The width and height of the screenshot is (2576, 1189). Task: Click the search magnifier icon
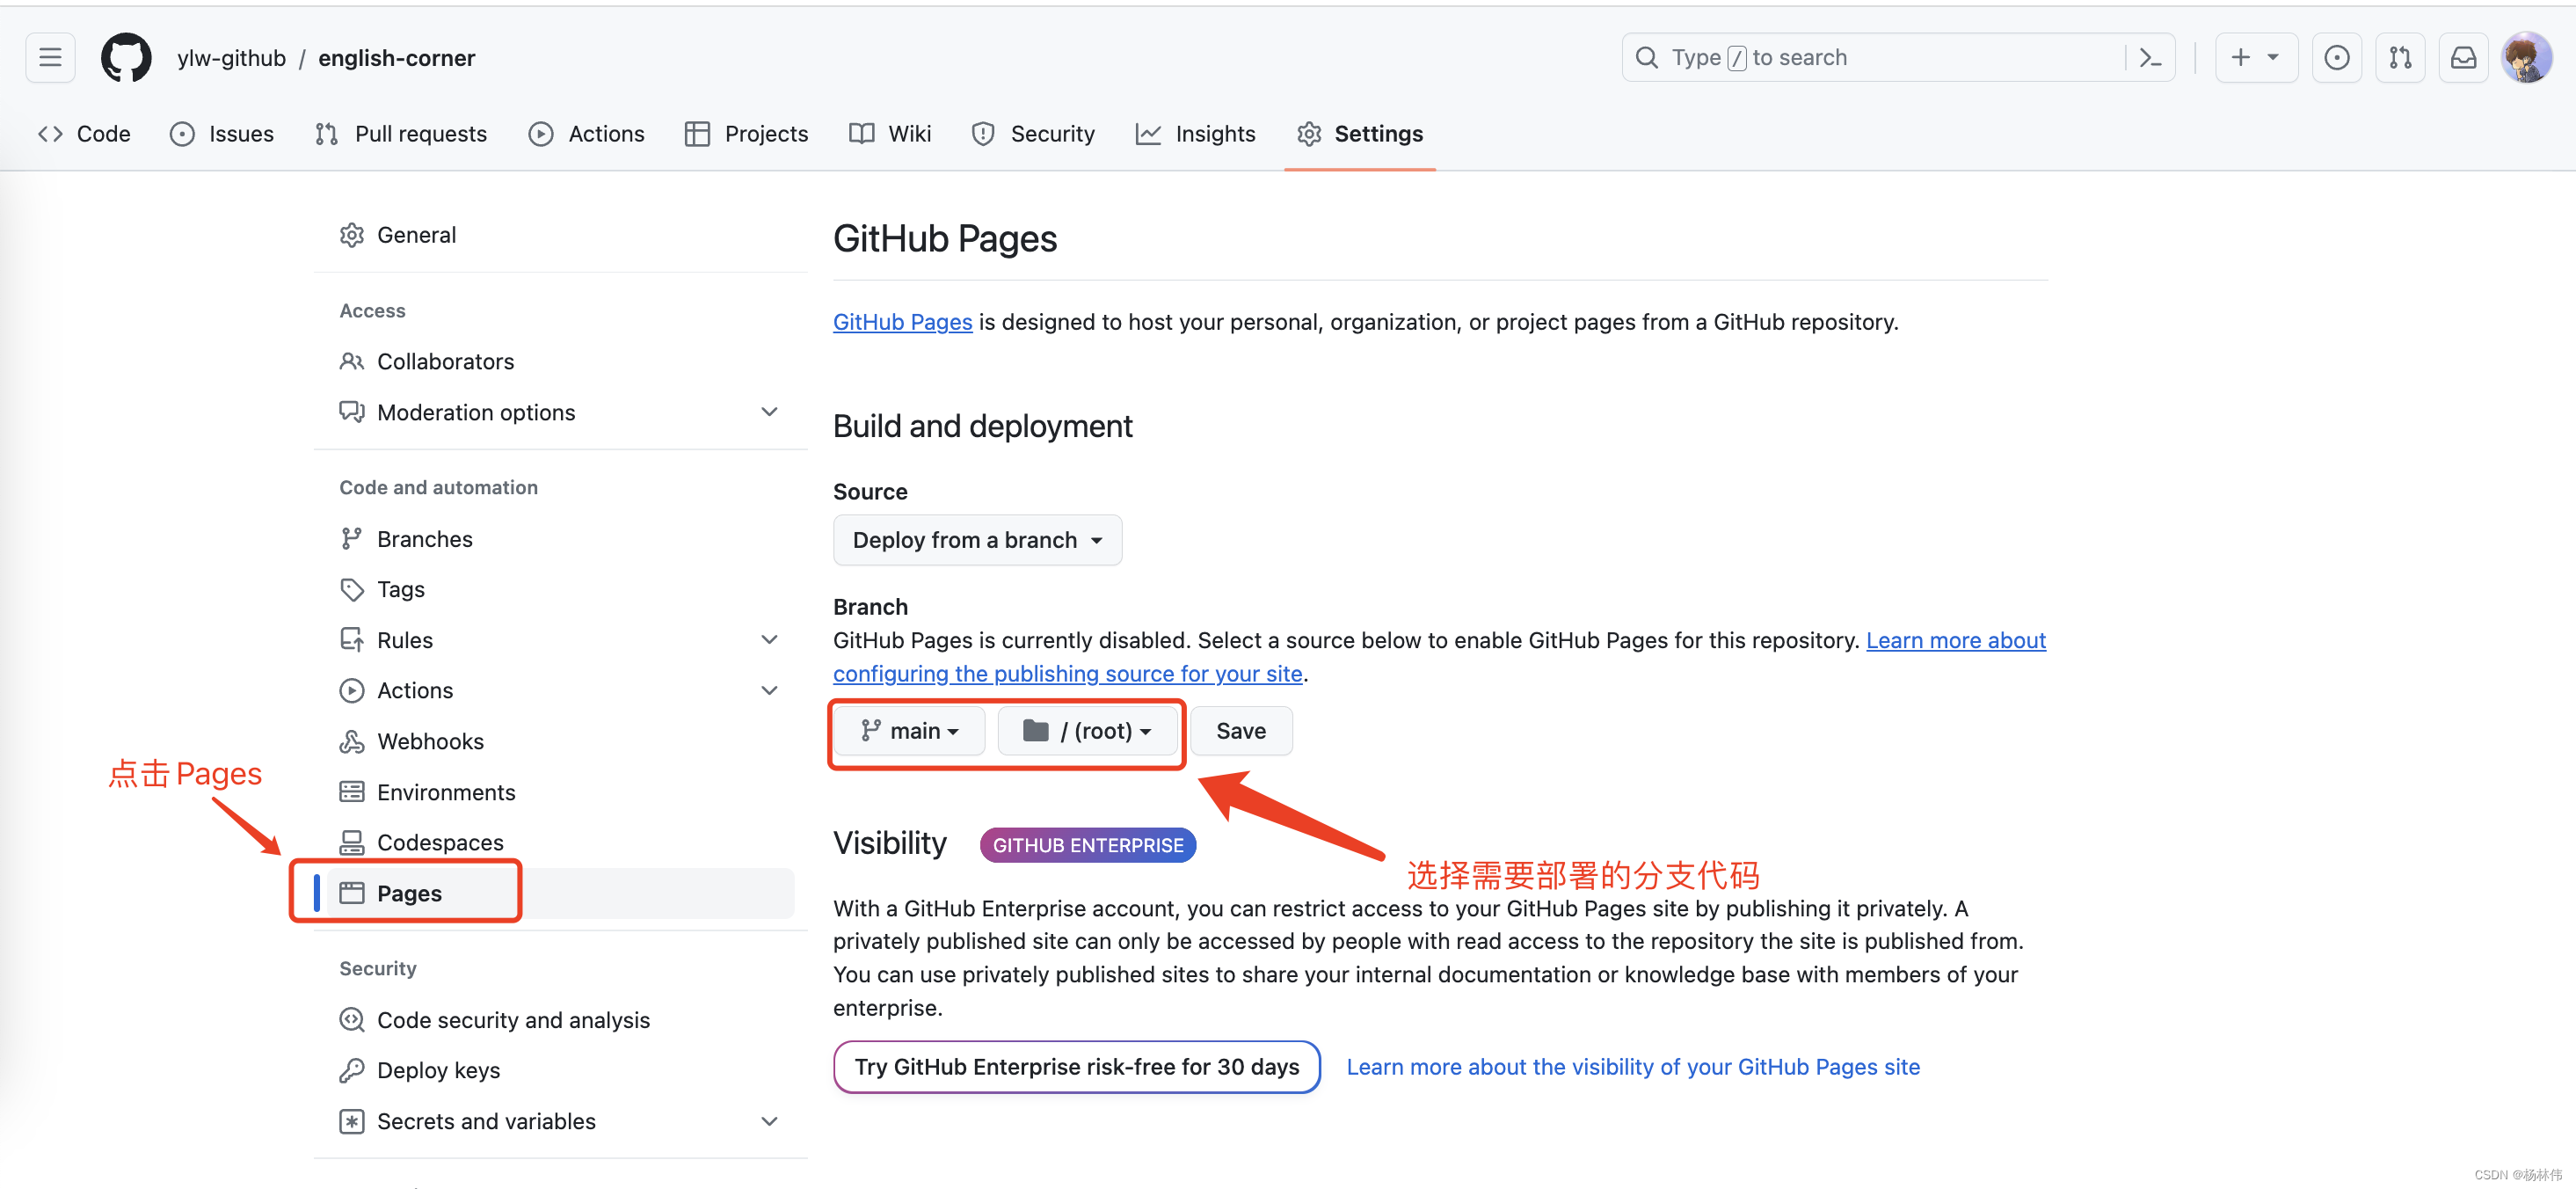click(1646, 57)
